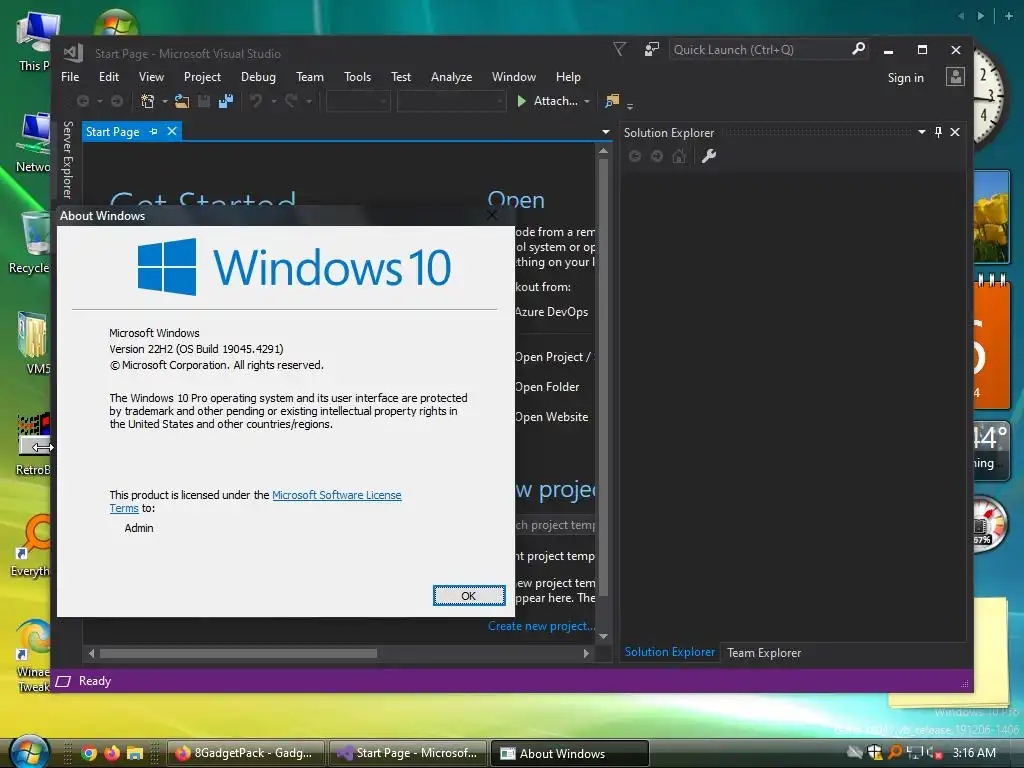Toggle the pin on the Start Page tab
The height and width of the screenshot is (768, 1024).
(x=153, y=131)
